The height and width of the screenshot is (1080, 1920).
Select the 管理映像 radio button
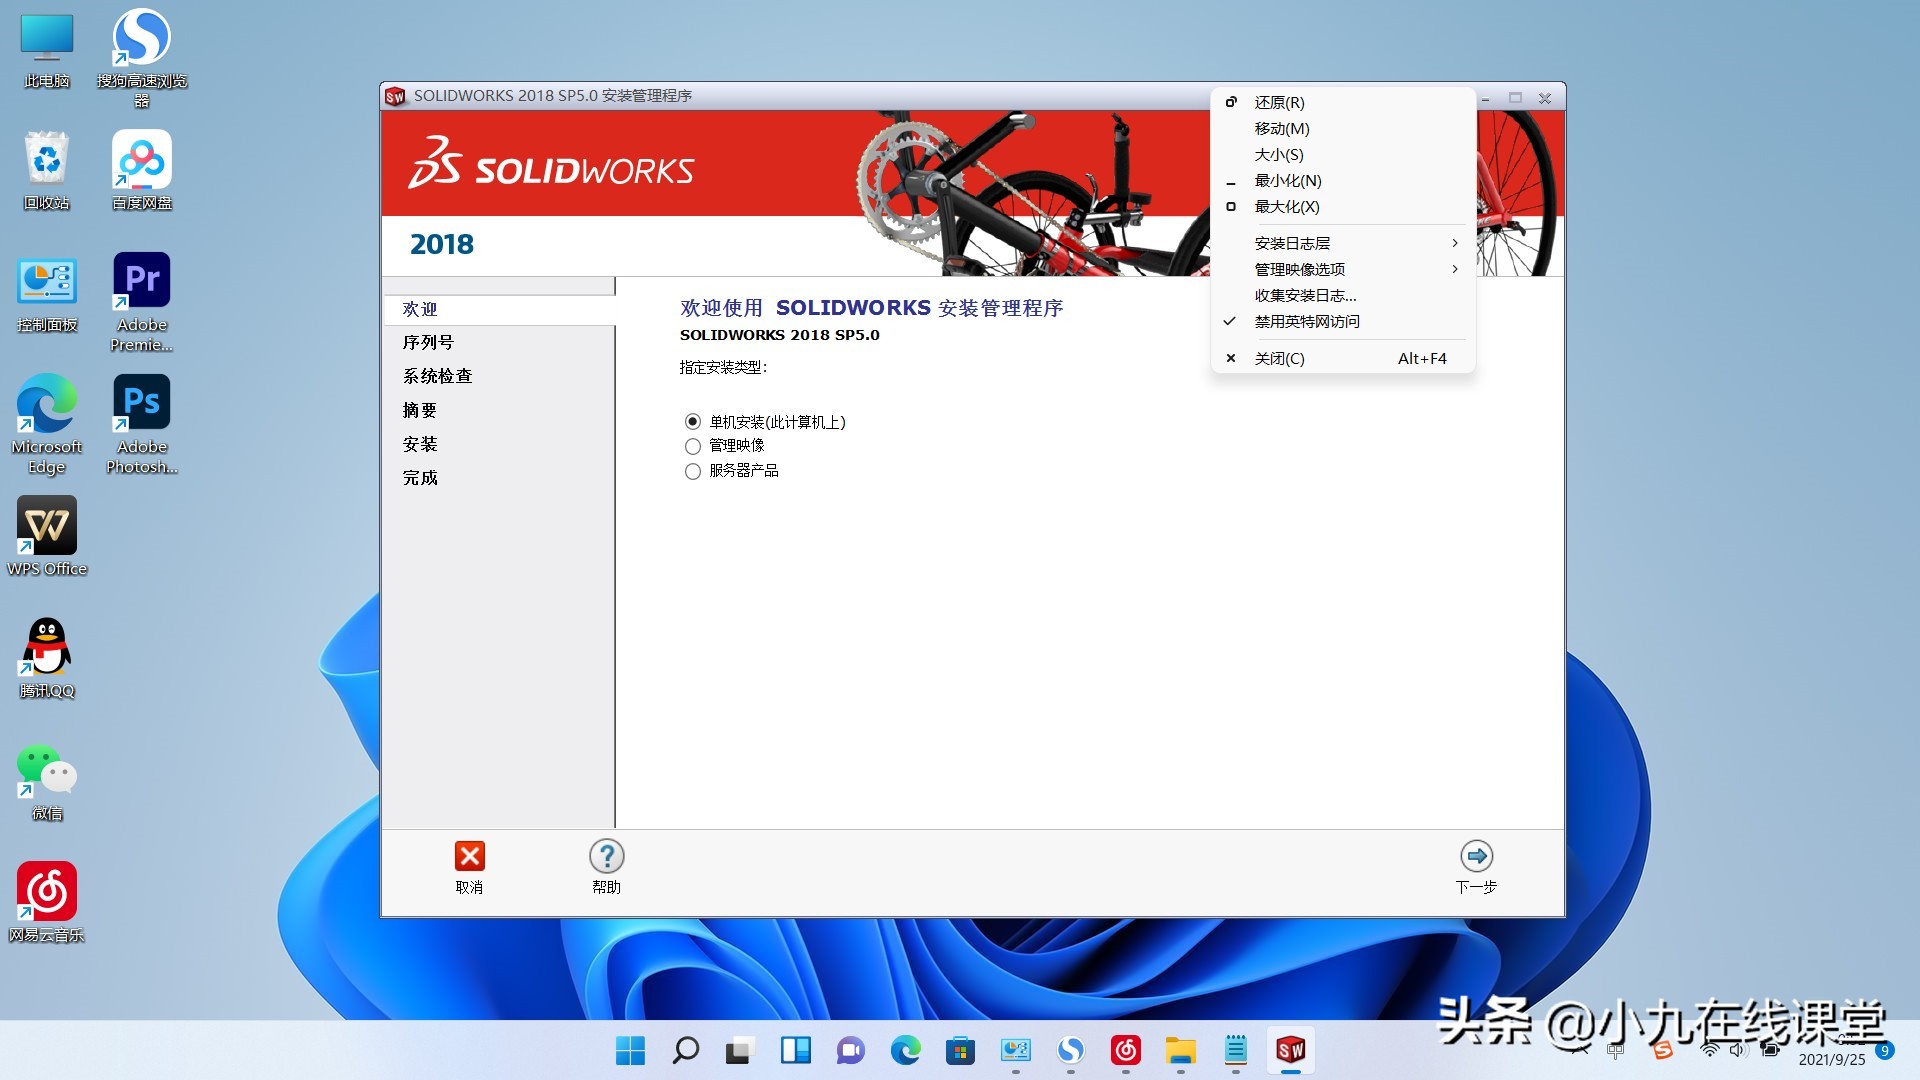(x=693, y=446)
